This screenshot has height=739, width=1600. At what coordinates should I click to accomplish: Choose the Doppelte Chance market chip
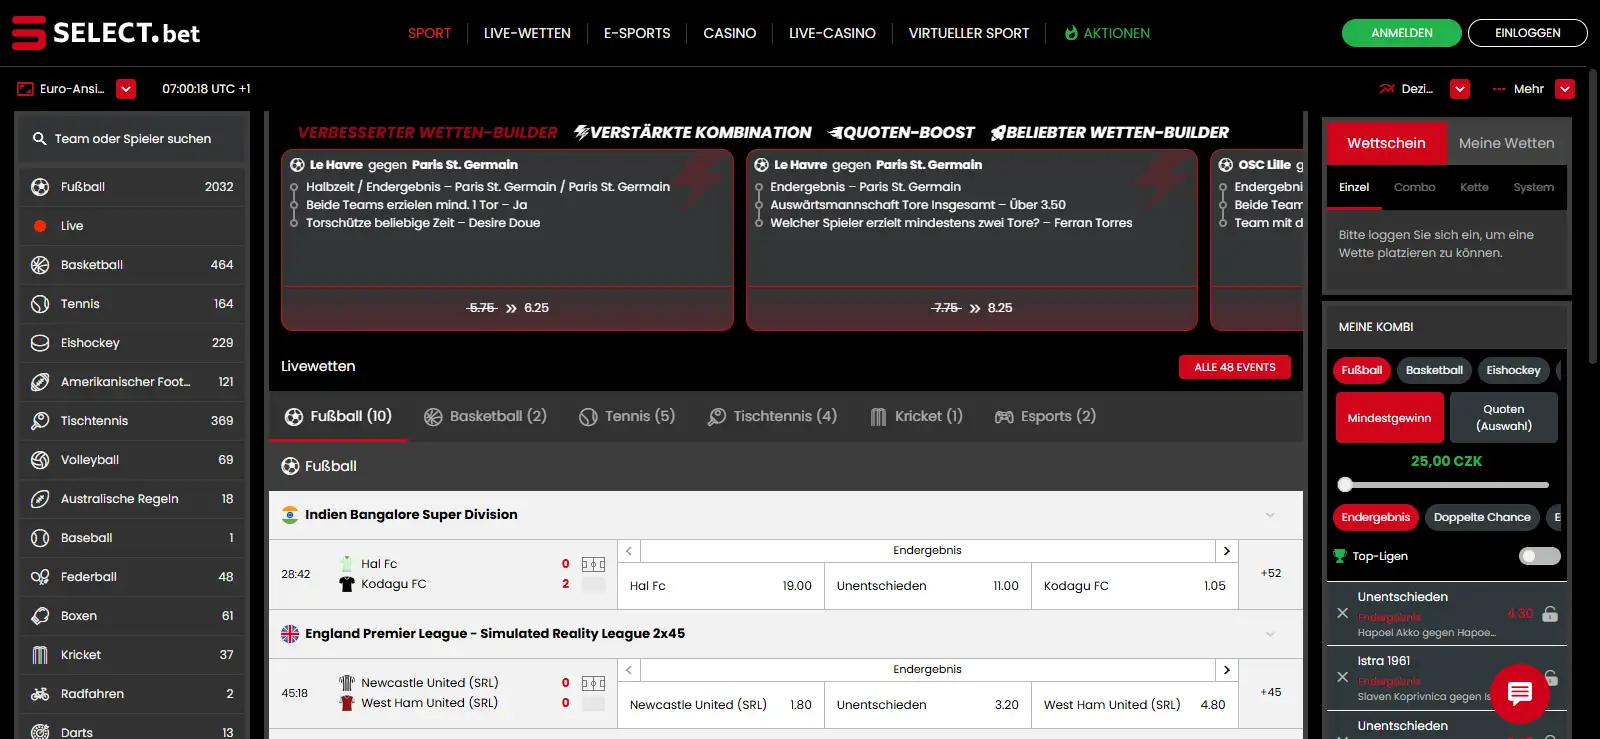click(1482, 517)
